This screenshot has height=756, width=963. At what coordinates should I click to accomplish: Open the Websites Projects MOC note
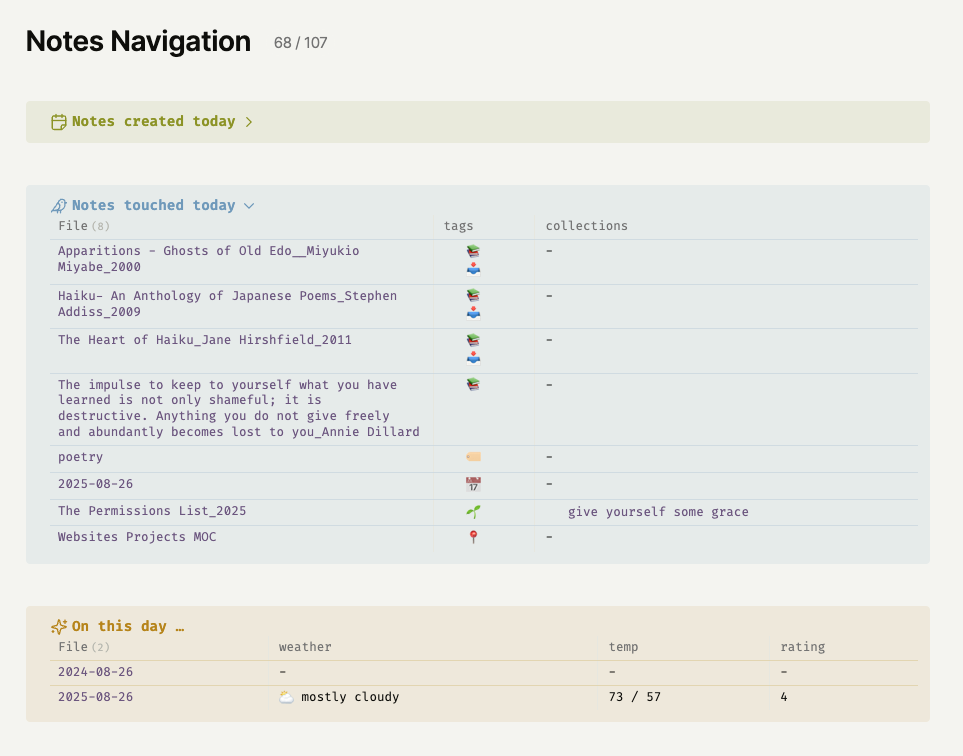(137, 537)
